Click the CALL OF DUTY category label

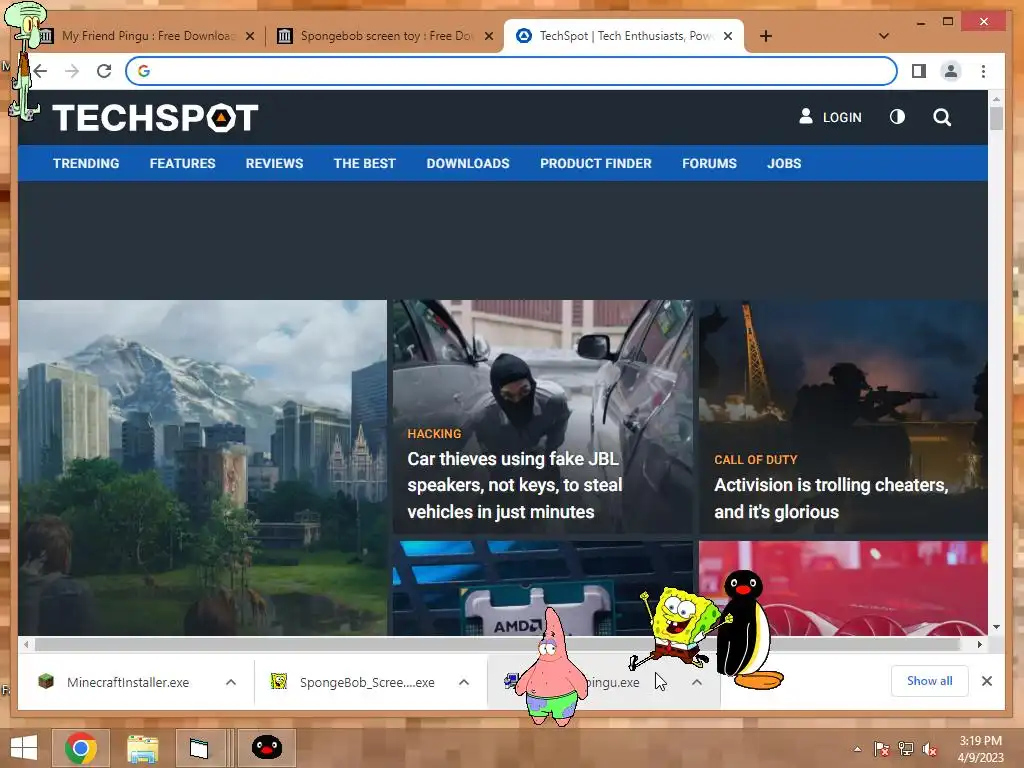[x=756, y=460]
